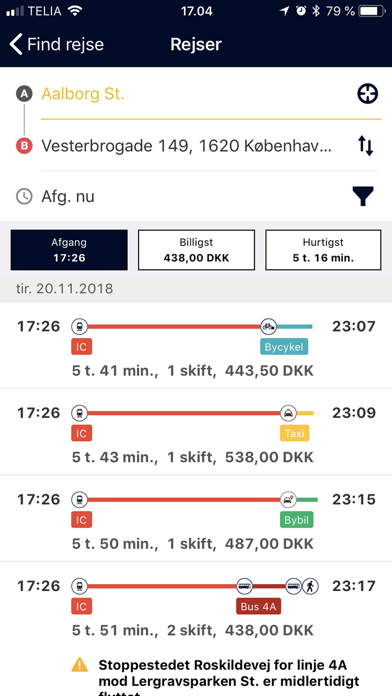Go back to Find rejse
Image resolution: width=392 pixels, height=696 pixels.
click(56, 45)
